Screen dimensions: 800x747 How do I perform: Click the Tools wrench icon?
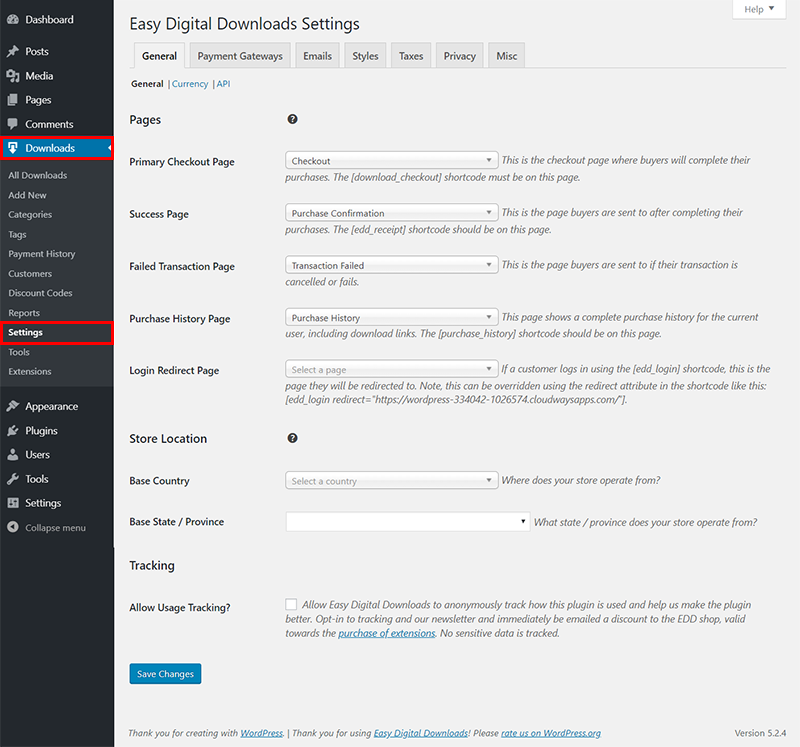(13, 479)
